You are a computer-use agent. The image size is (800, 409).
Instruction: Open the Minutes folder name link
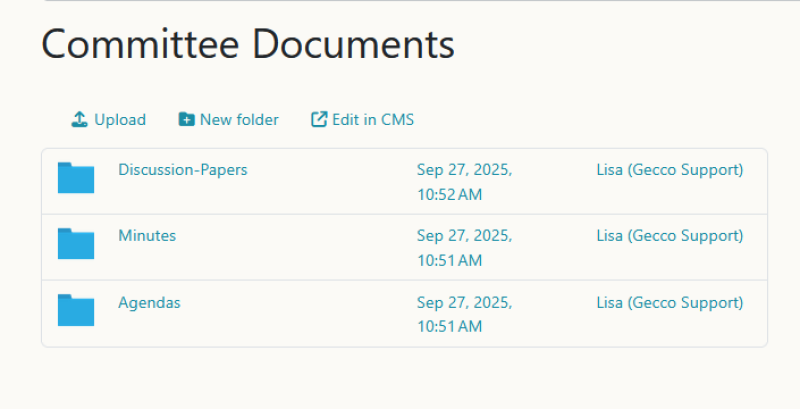pyautogui.click(x=147, y=236)
